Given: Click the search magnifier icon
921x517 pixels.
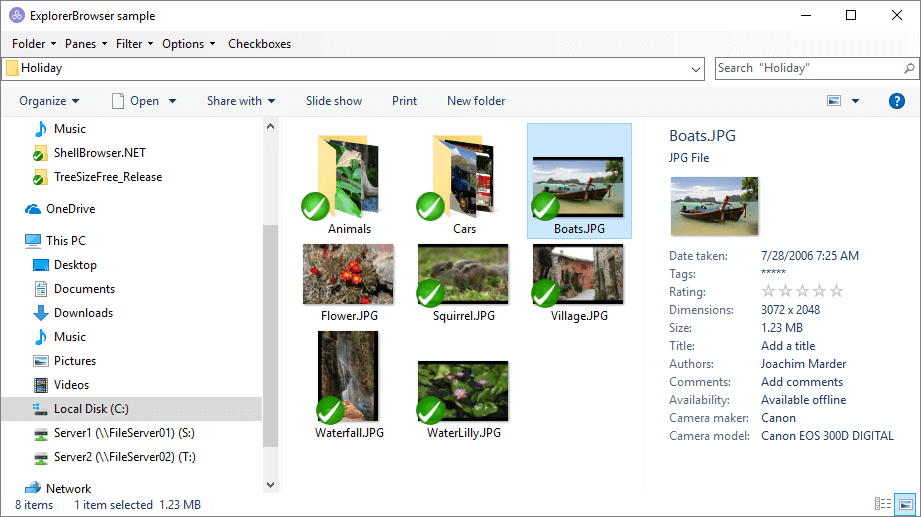Looking at the screenshot, I should coord(909,68).
